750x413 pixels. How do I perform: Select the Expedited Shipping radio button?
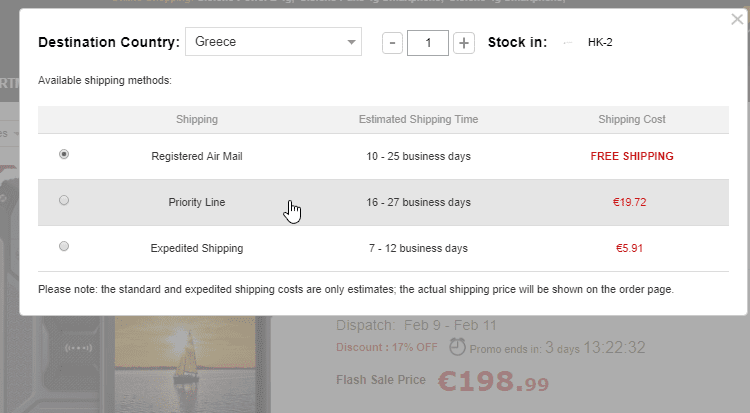64,246
